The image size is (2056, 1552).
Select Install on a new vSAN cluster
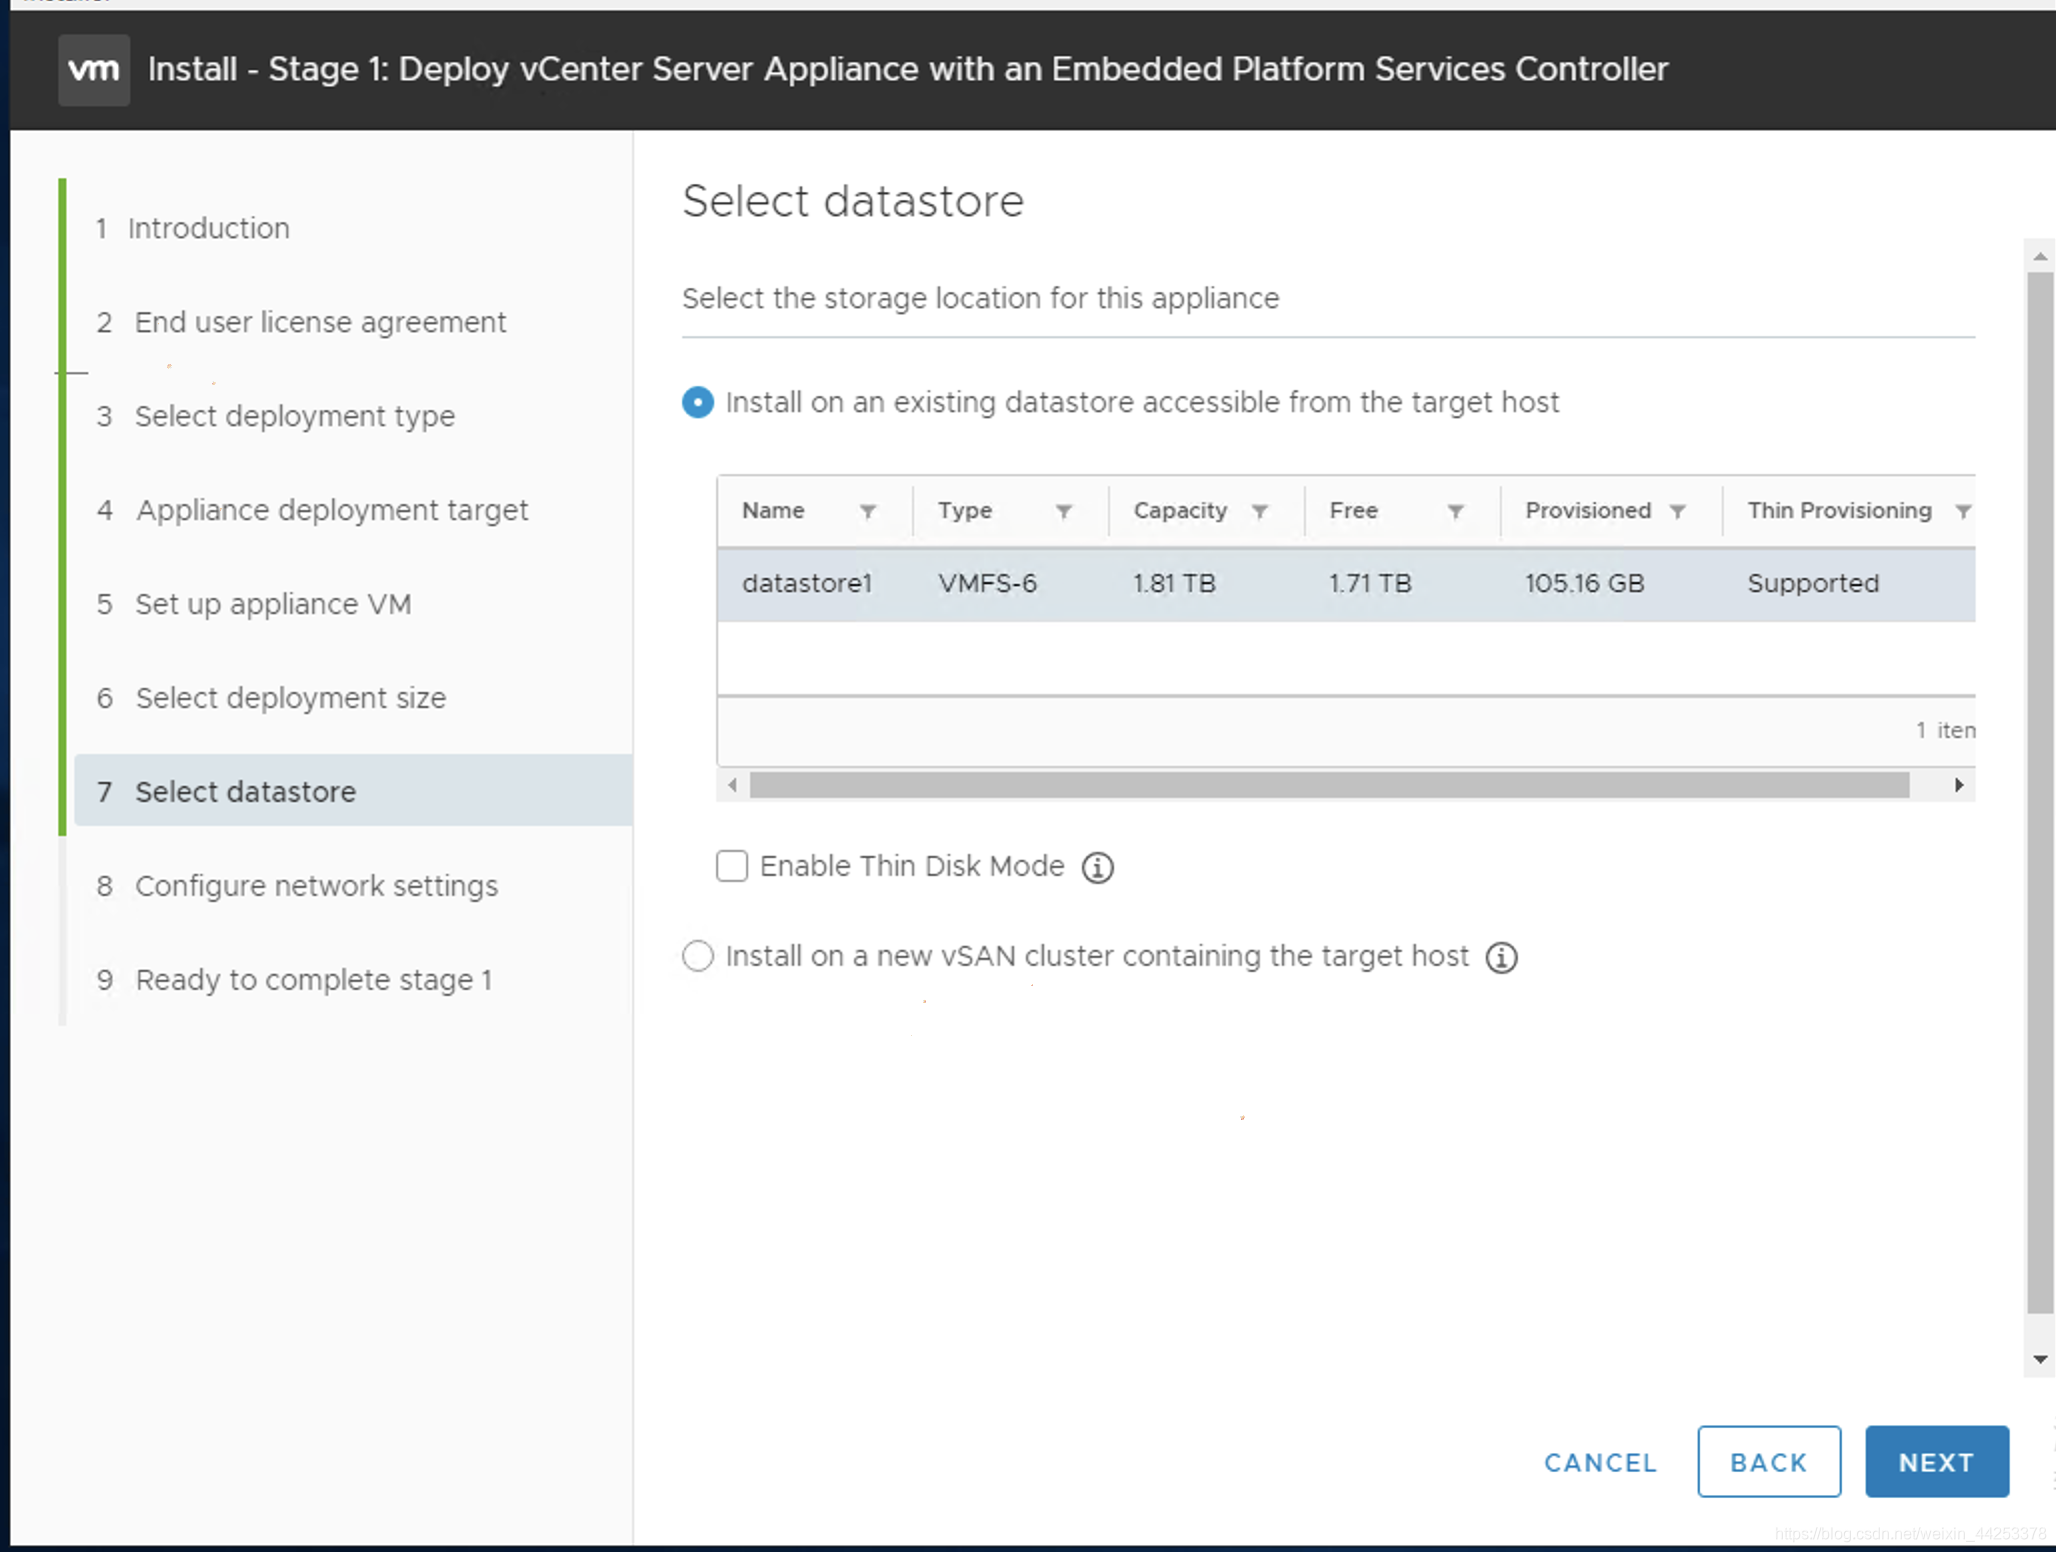(696, 955)
